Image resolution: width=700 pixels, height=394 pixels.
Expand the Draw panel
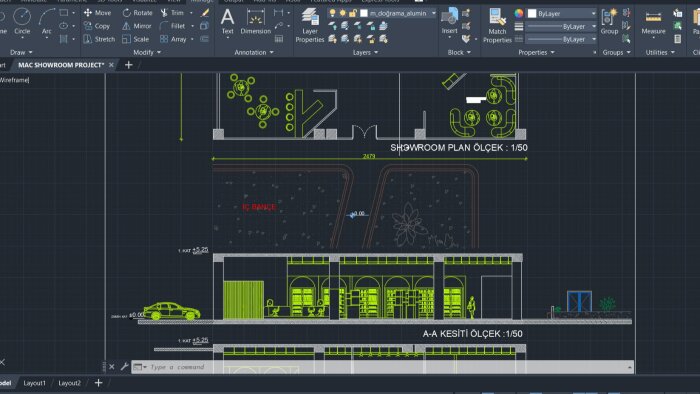[x=21, y=52]
